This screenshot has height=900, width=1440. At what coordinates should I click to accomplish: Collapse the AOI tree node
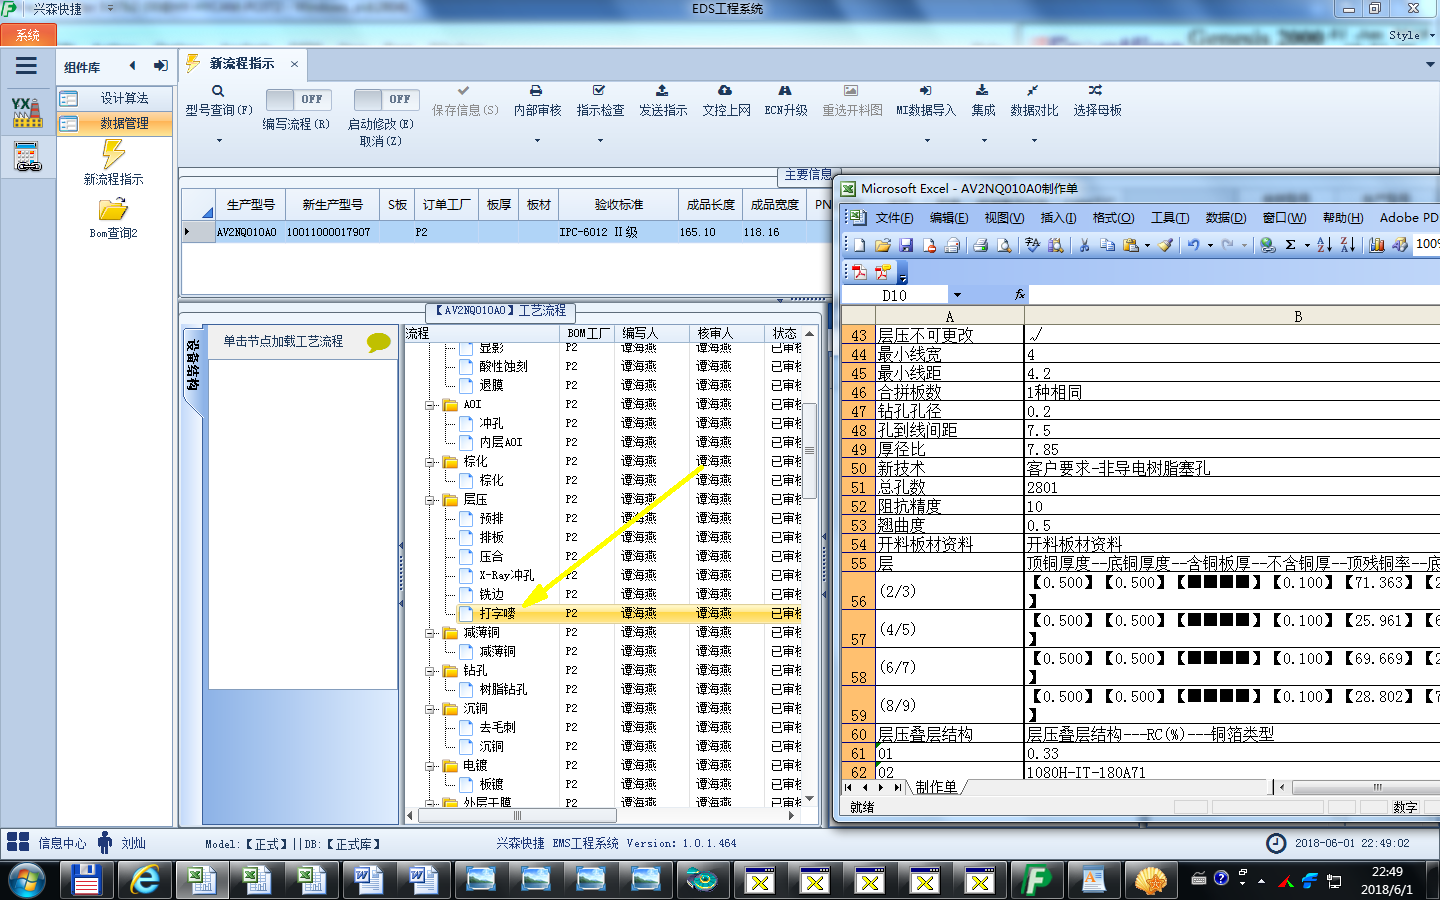coord(430,405)
